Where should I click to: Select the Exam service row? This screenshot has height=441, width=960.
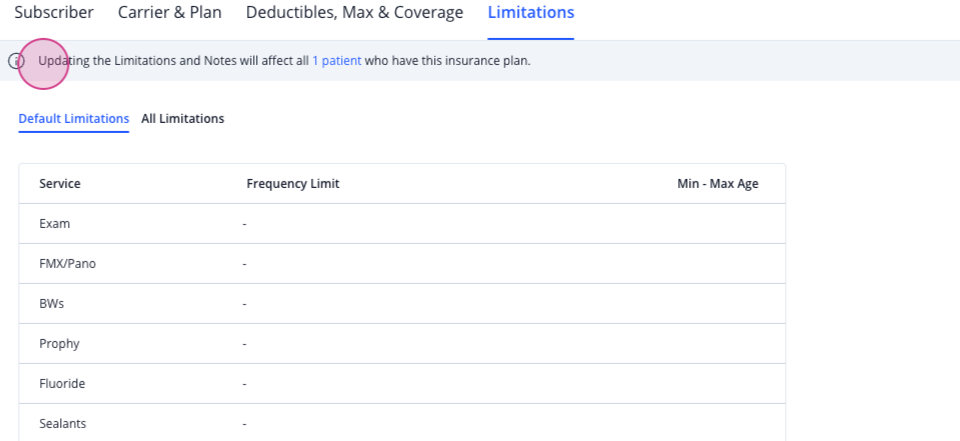point(402,224)
